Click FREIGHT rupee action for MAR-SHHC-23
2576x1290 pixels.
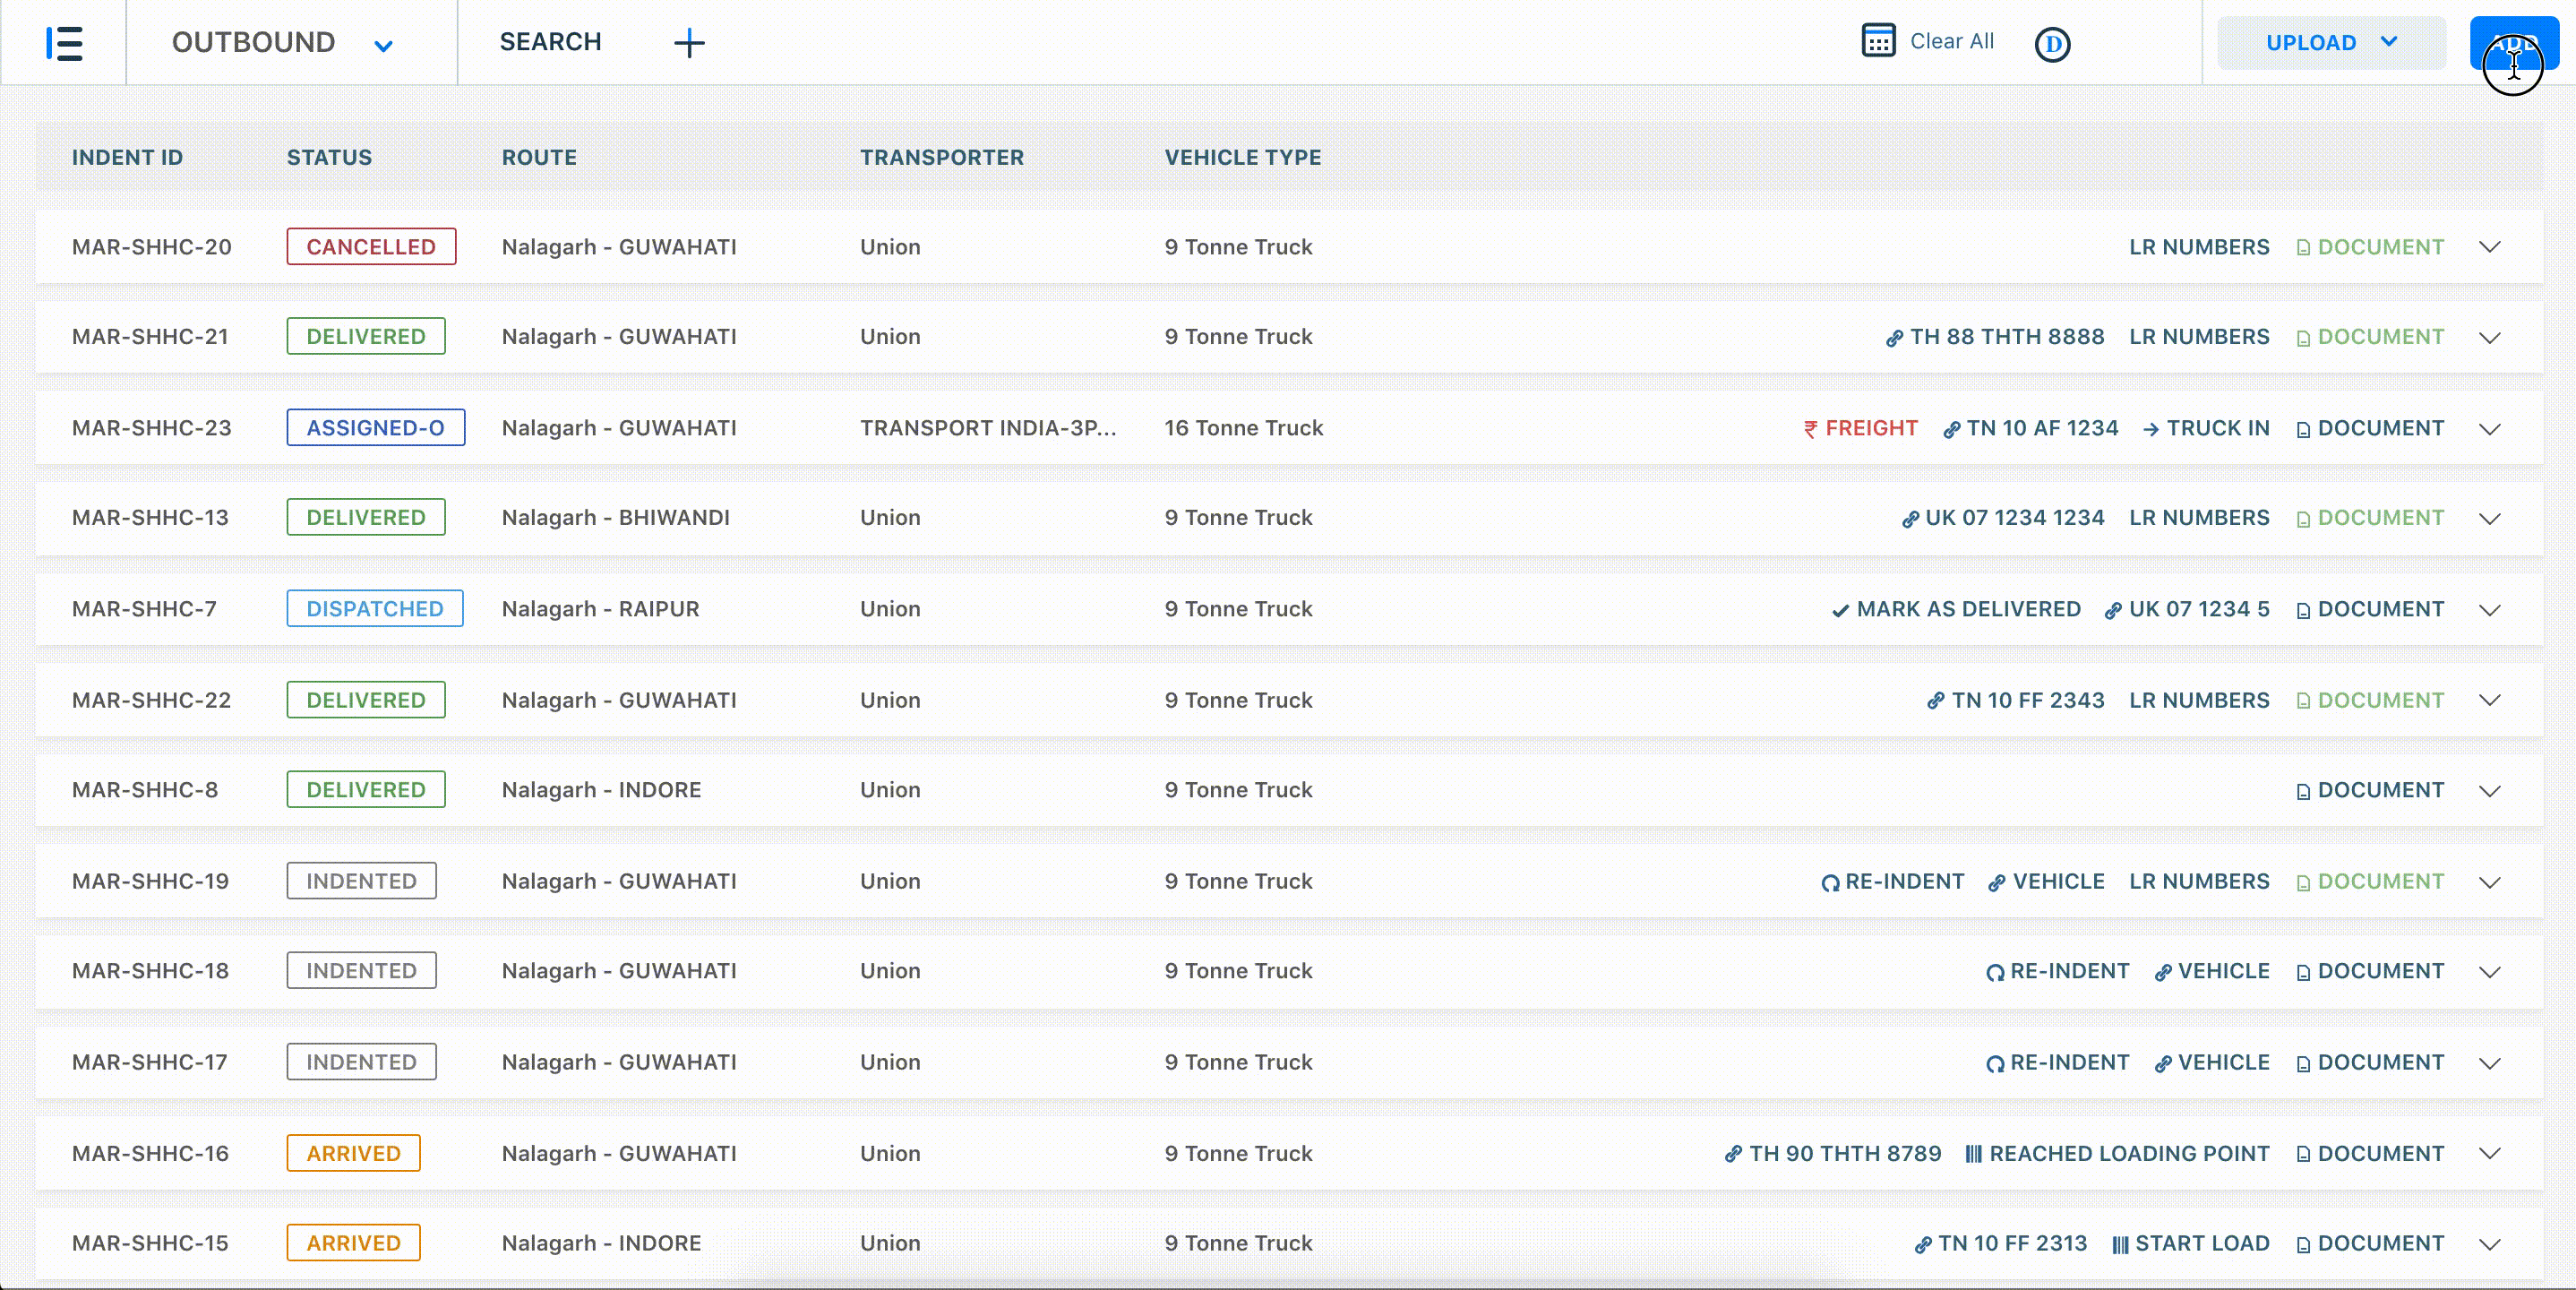click(1860, 428)
